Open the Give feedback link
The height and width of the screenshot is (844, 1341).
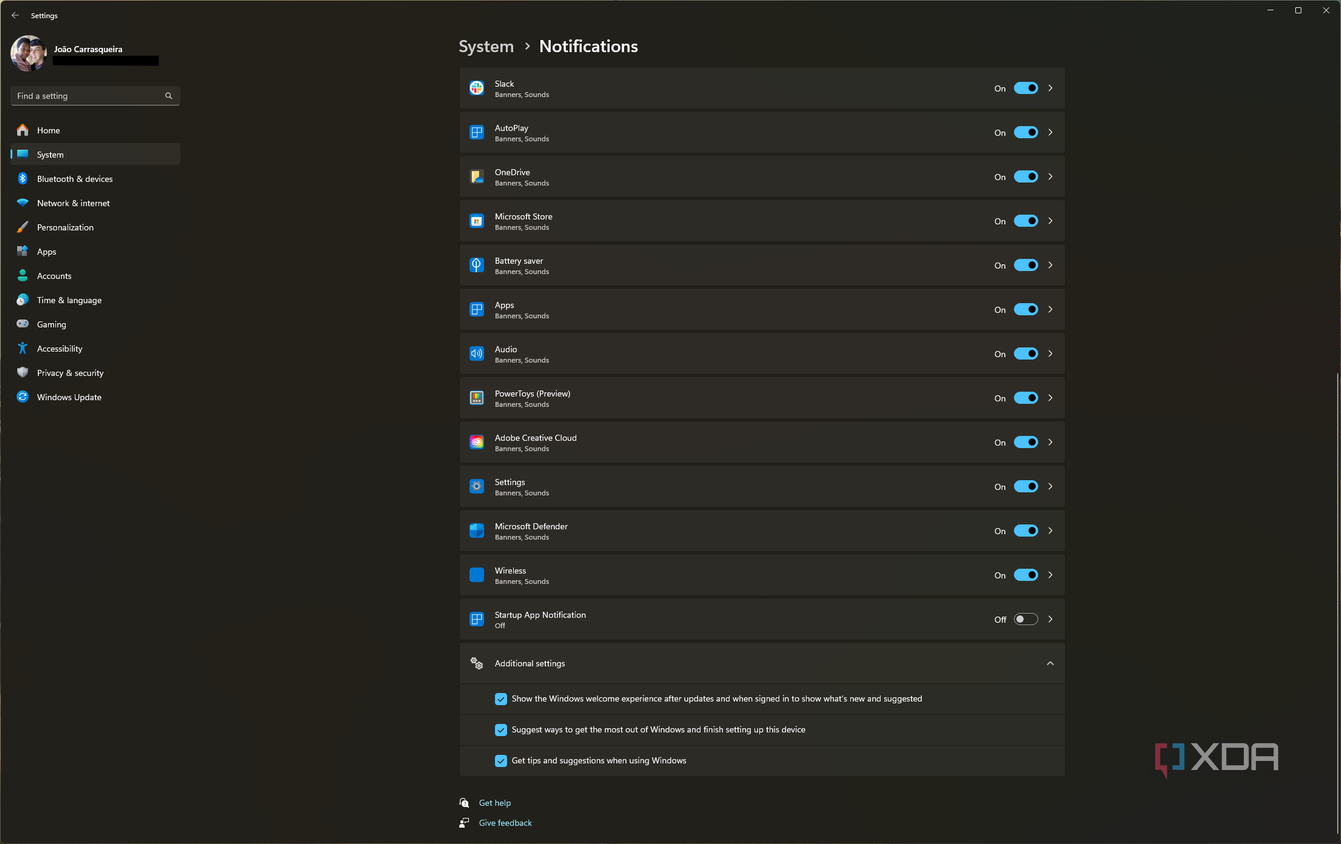pyautogui.click(x=505, y=823)
